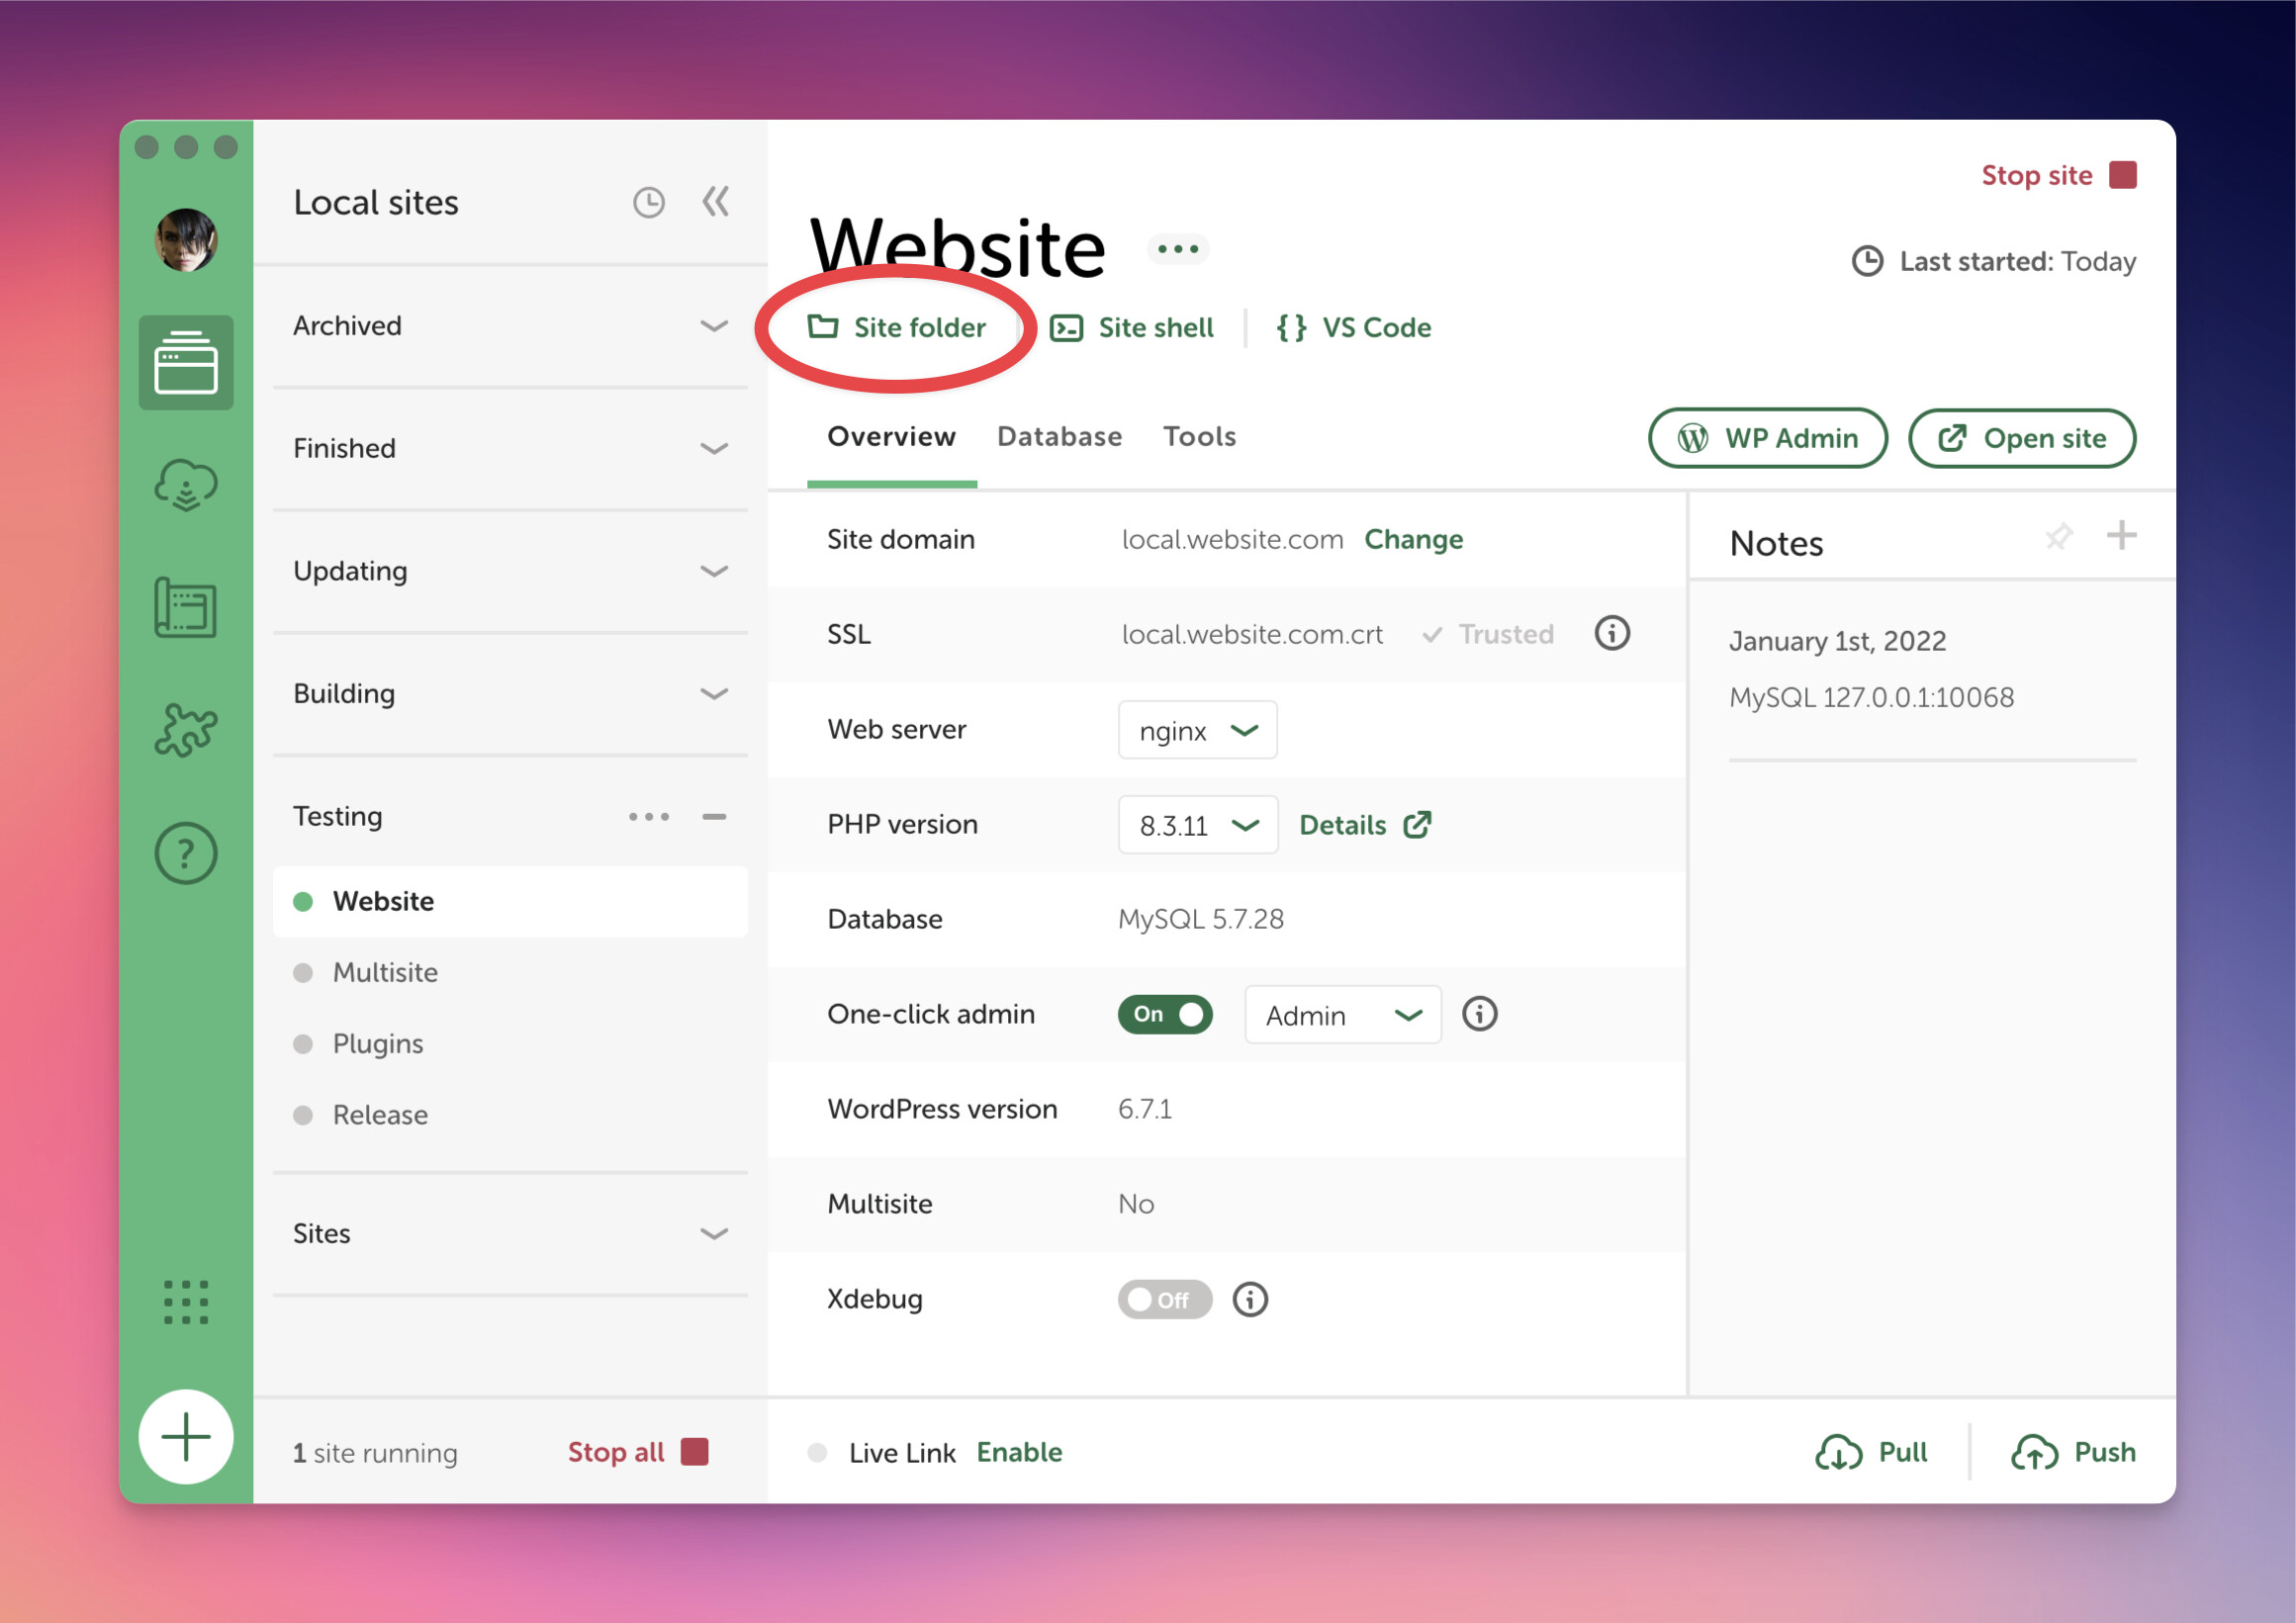Collapse the Testing group
Viewport: 2296px width, 1623px height.
[714, 817]
